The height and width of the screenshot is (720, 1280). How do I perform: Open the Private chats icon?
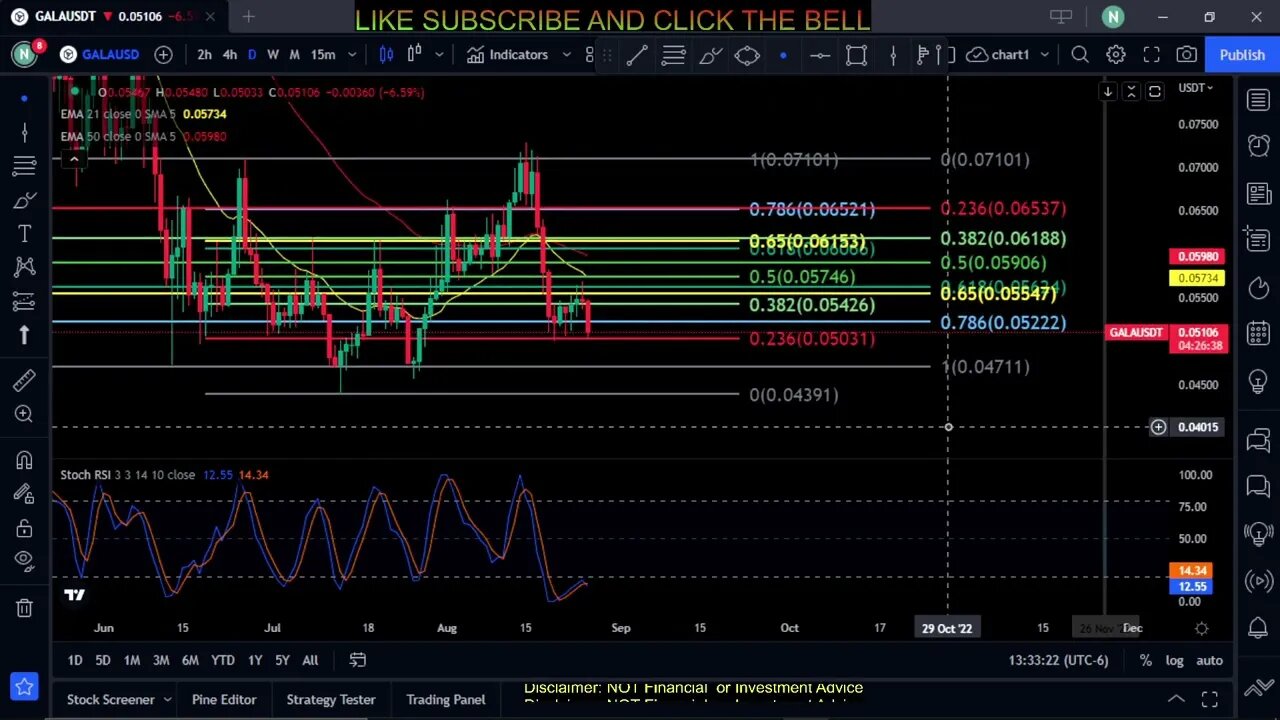pos(1258,487)
